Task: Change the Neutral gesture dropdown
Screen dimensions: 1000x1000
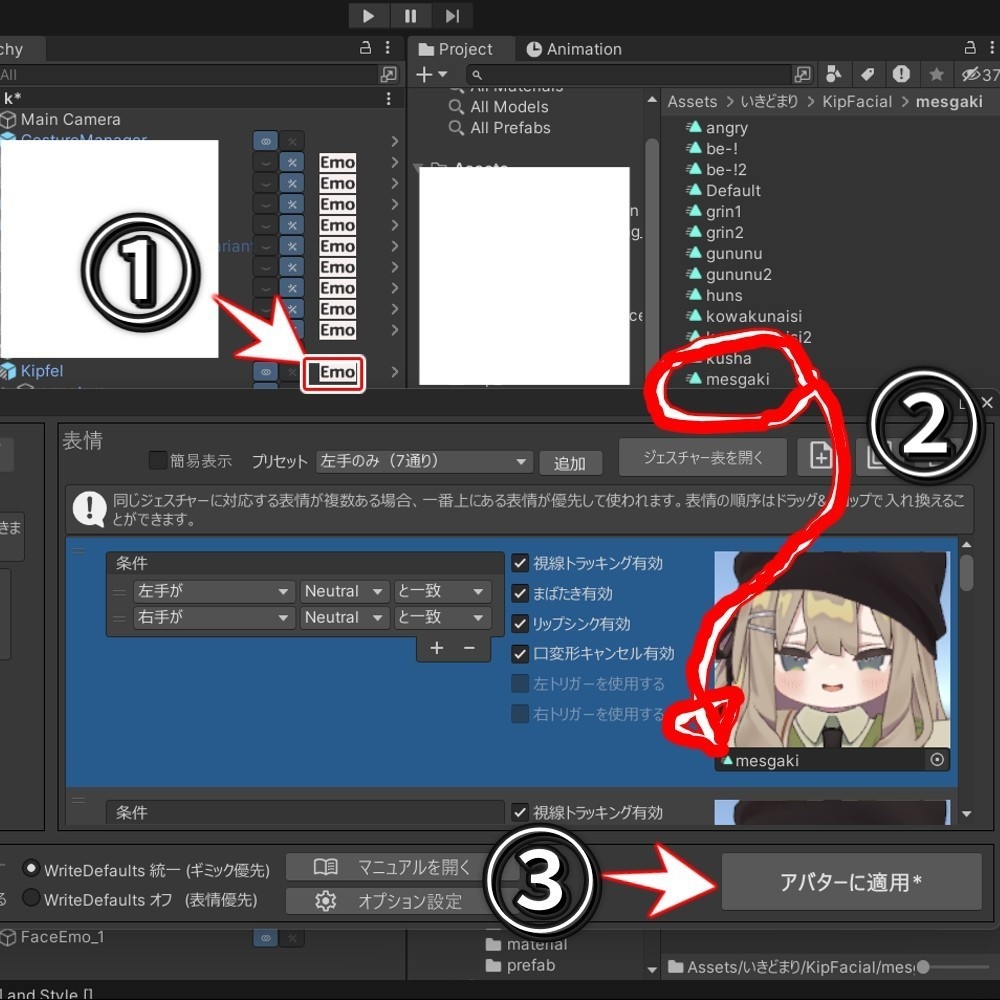Action: pos(344,591)
